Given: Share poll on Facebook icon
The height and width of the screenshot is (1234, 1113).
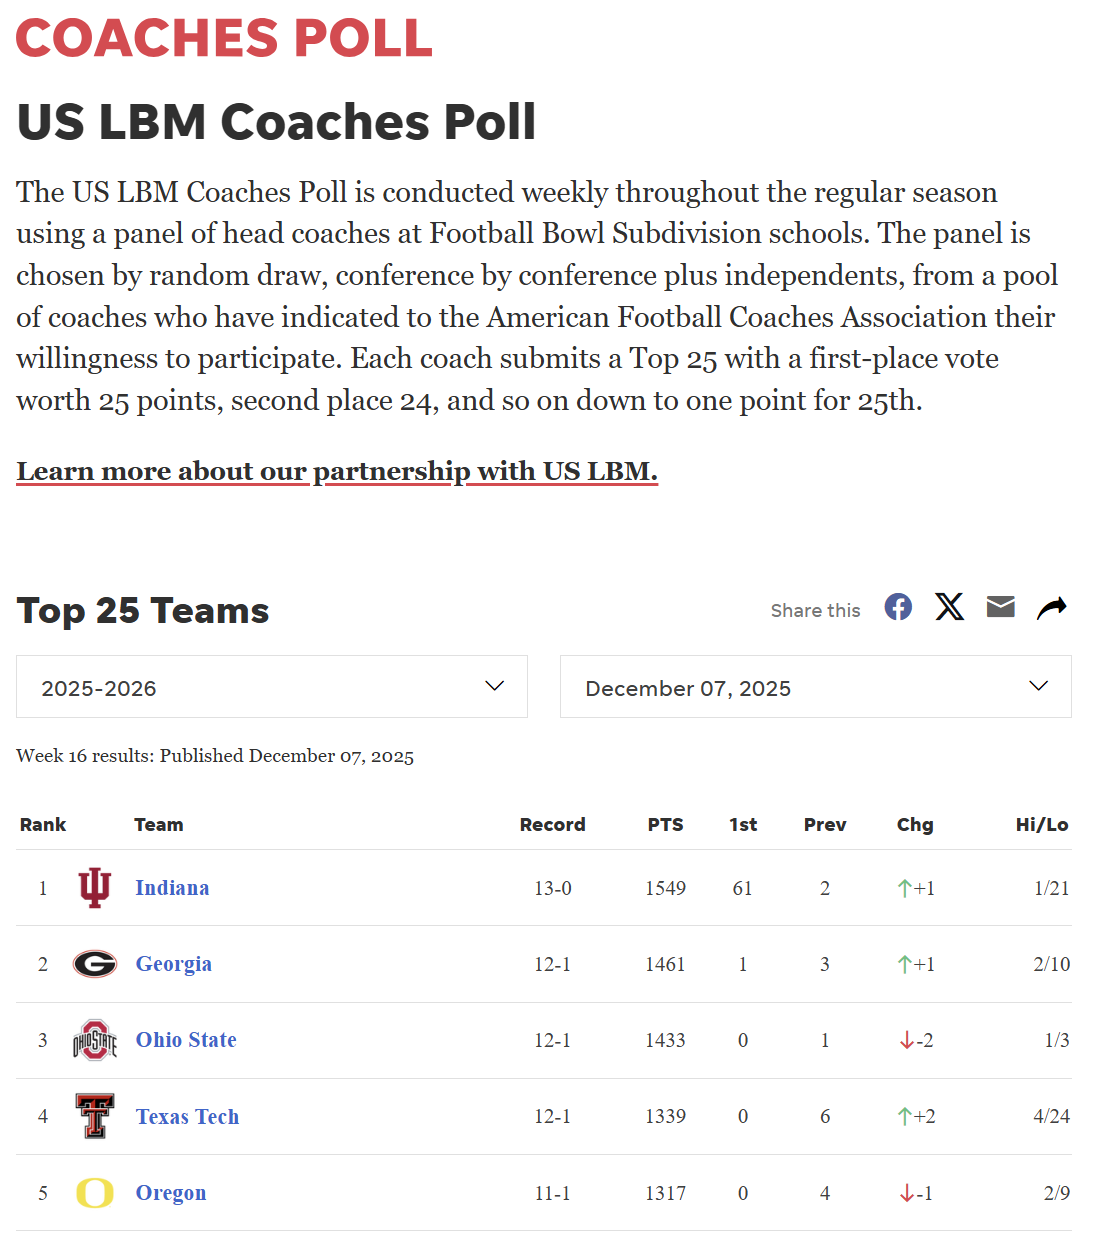Looking at the screenshot, I should 898,607.
